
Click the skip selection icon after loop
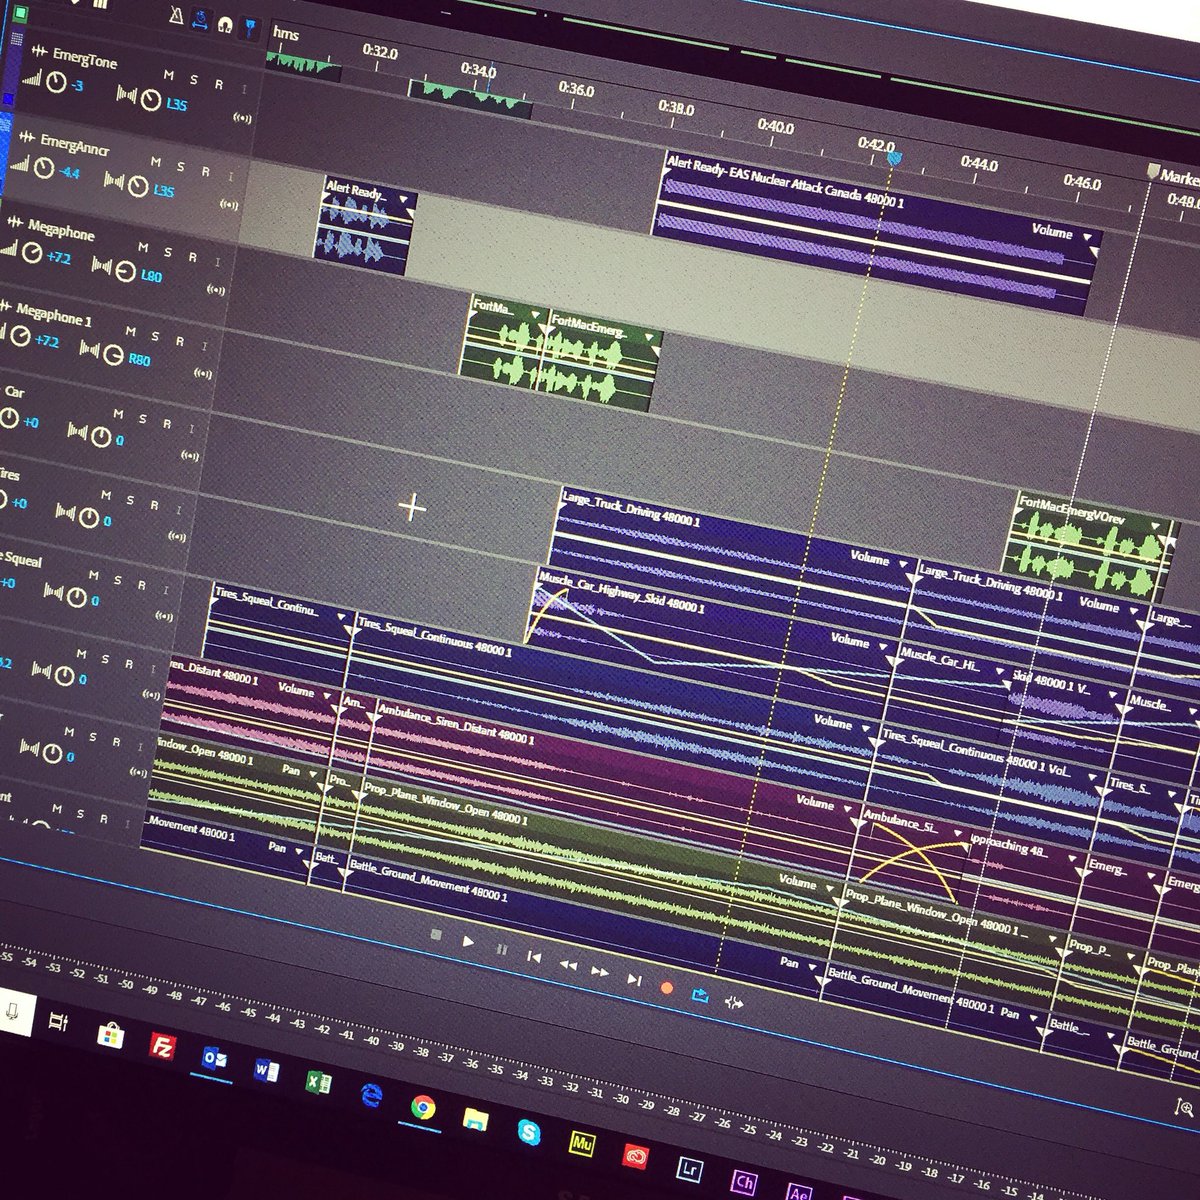[734, 1002]
